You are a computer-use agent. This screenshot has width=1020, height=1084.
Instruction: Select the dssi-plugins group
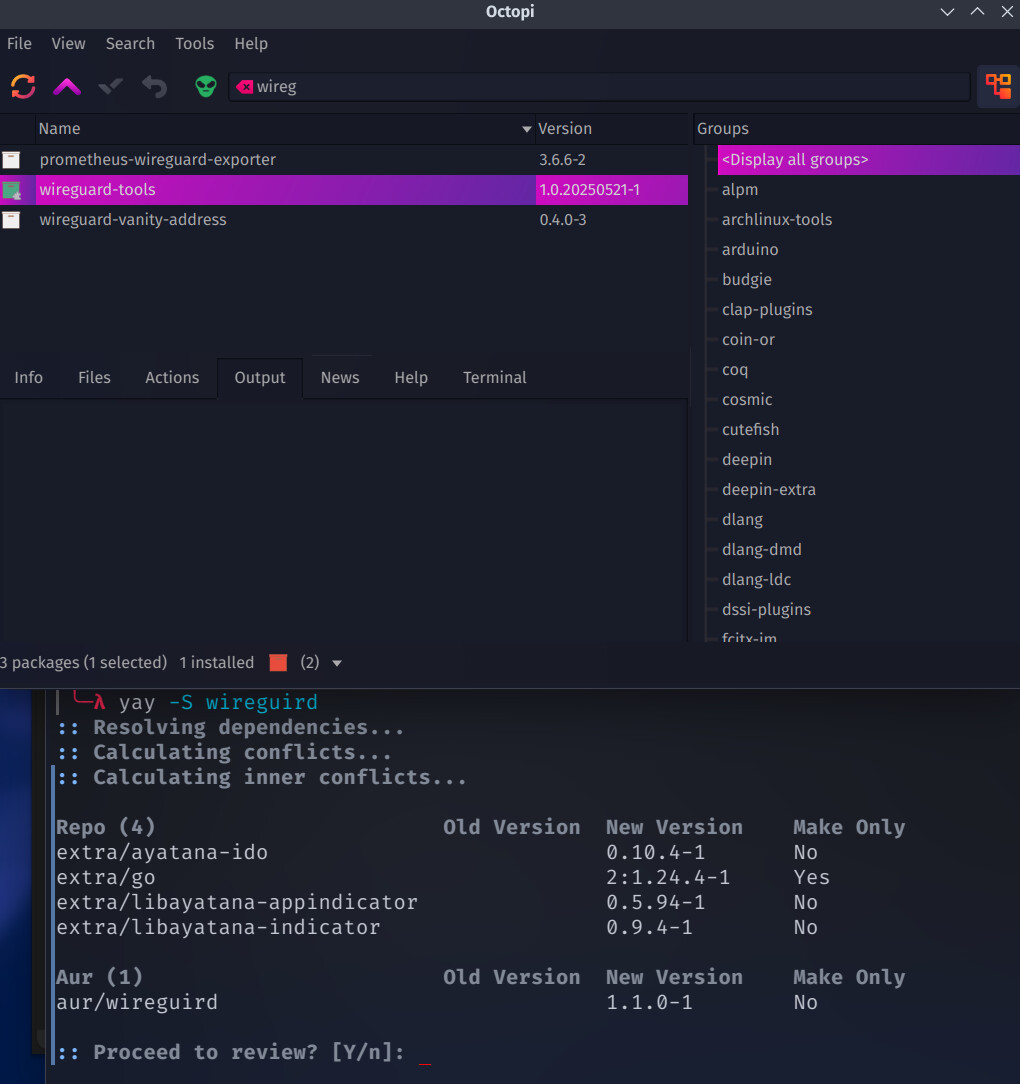[766, 610]
